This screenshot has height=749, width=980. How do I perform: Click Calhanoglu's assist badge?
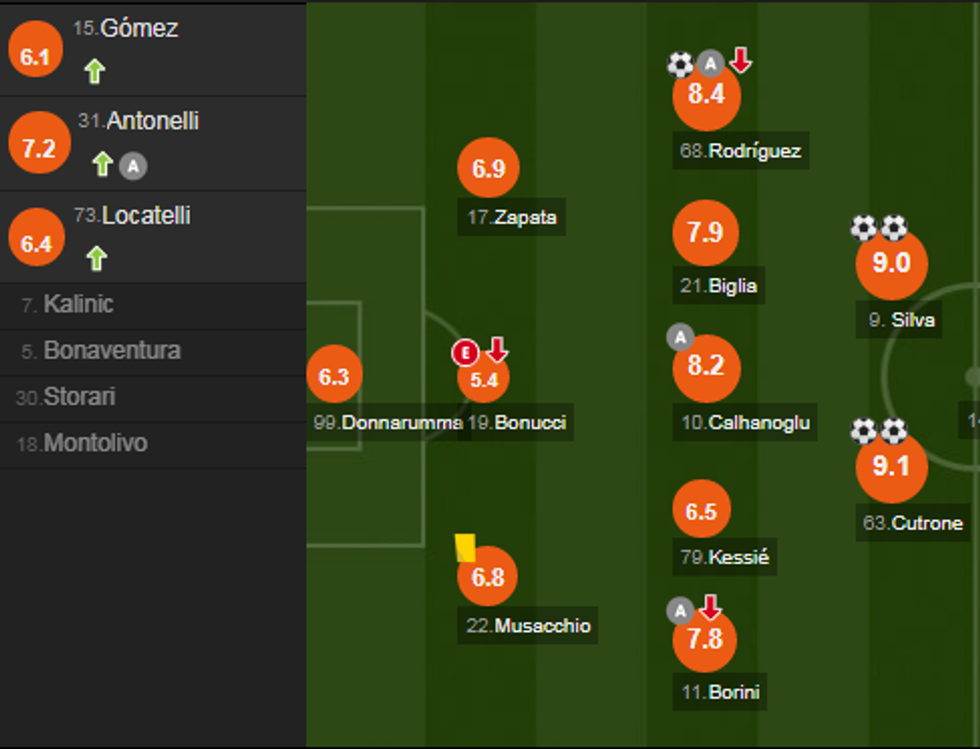680,337
